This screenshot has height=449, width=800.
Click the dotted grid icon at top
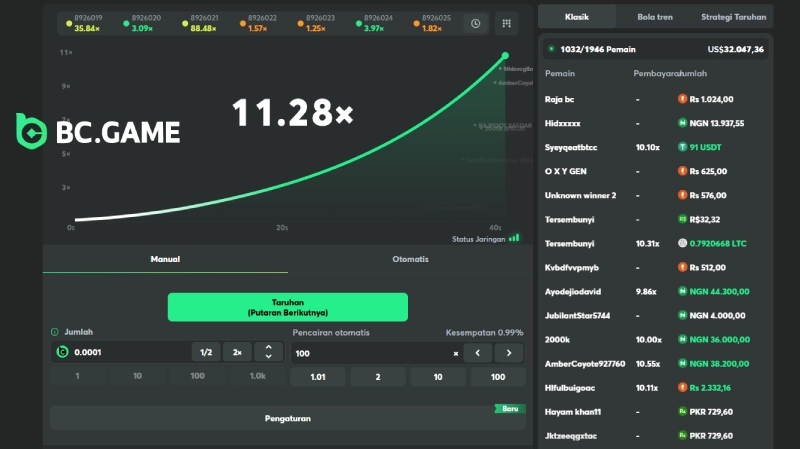pos(507,23)
